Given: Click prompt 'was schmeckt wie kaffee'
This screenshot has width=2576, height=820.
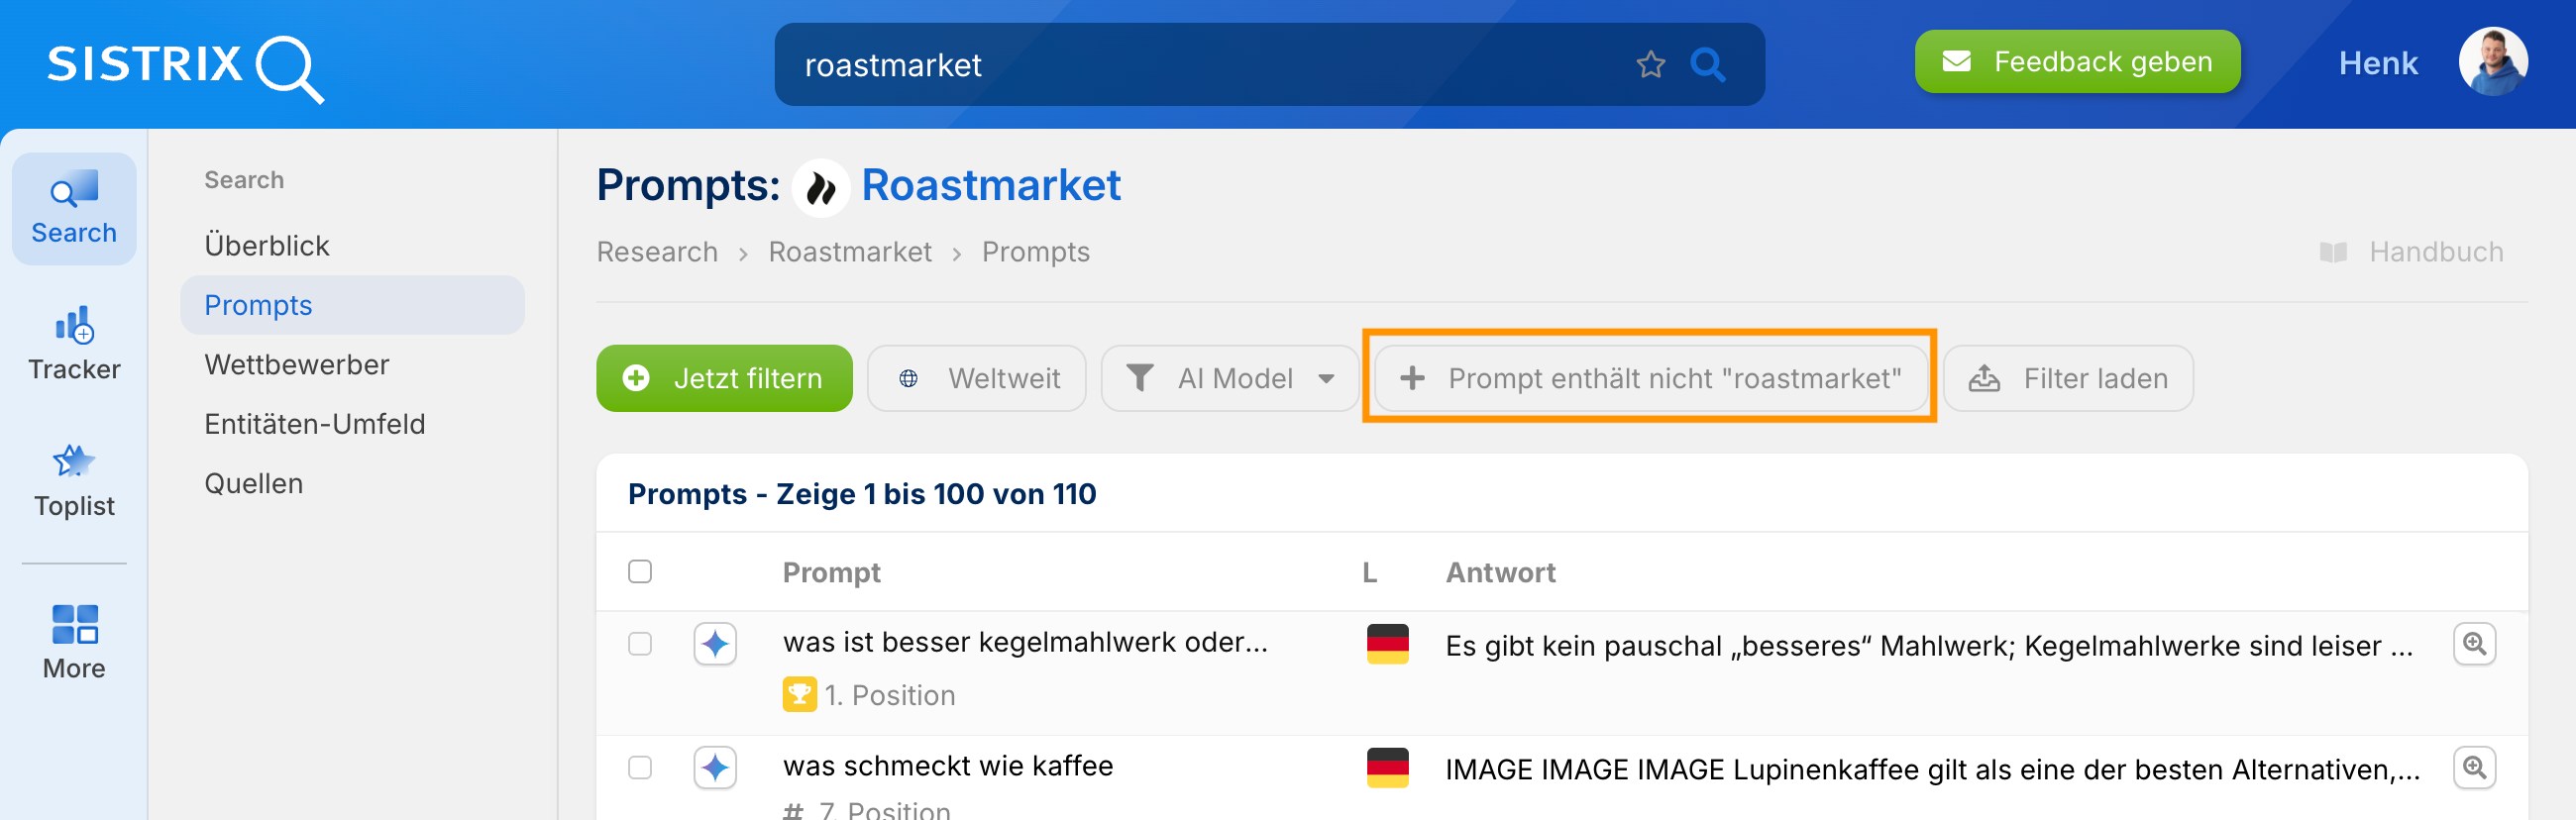Looking at the screenshot, I should tap(948, 767).
